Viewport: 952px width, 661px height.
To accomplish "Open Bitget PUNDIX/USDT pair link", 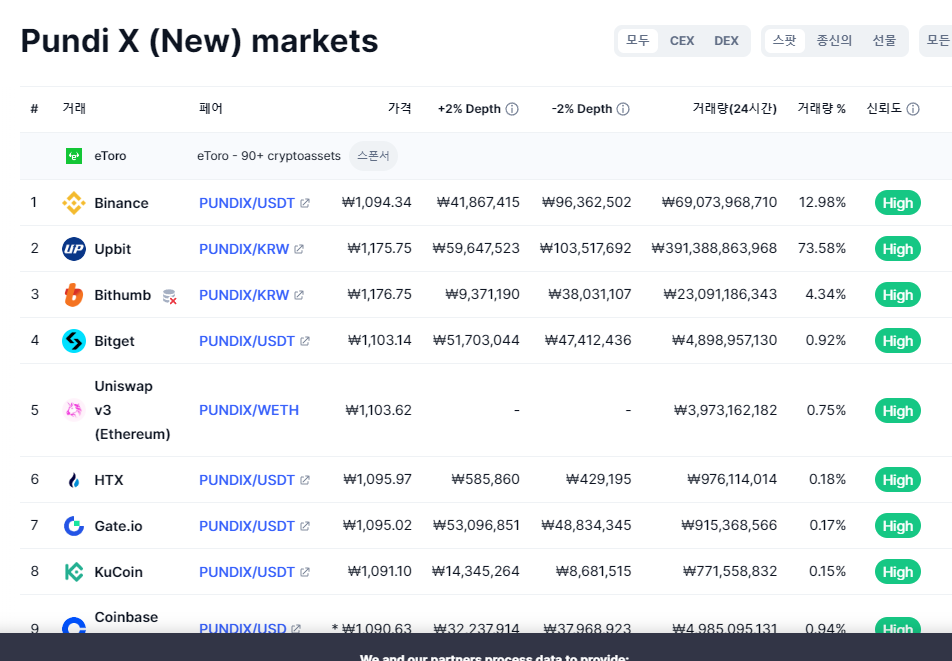I will (x=247, y=341).
